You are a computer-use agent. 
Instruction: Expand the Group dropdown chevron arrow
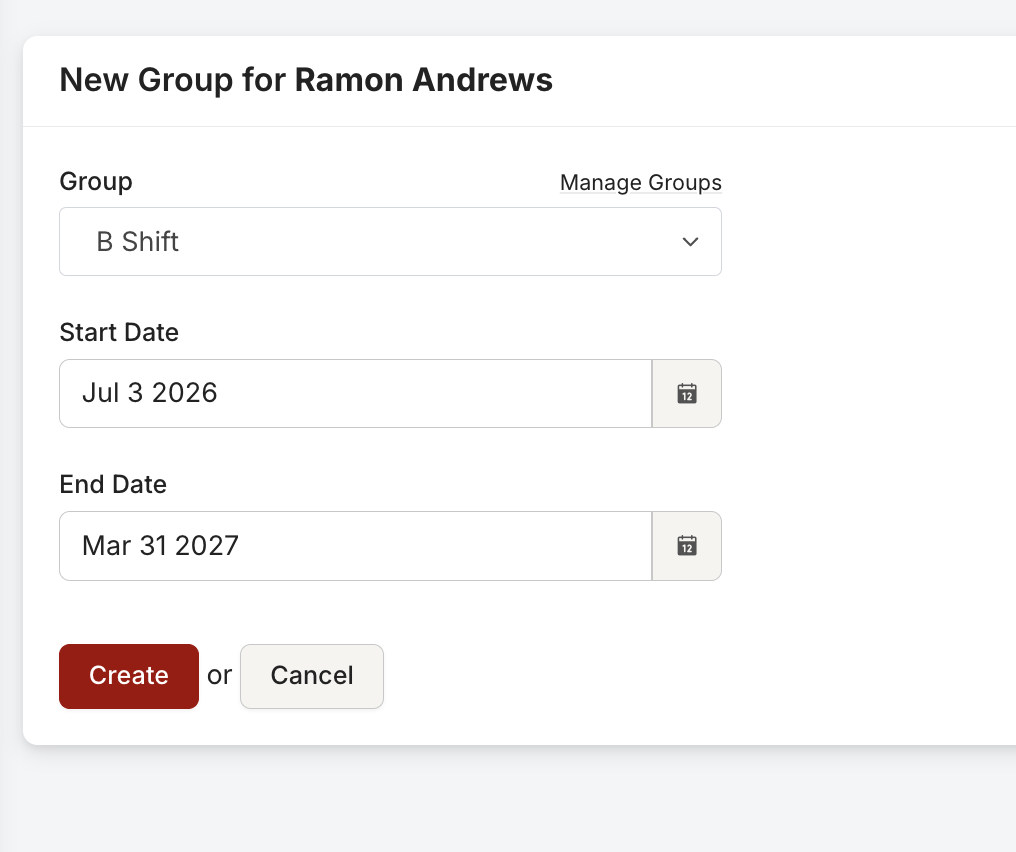click(690, 242)
